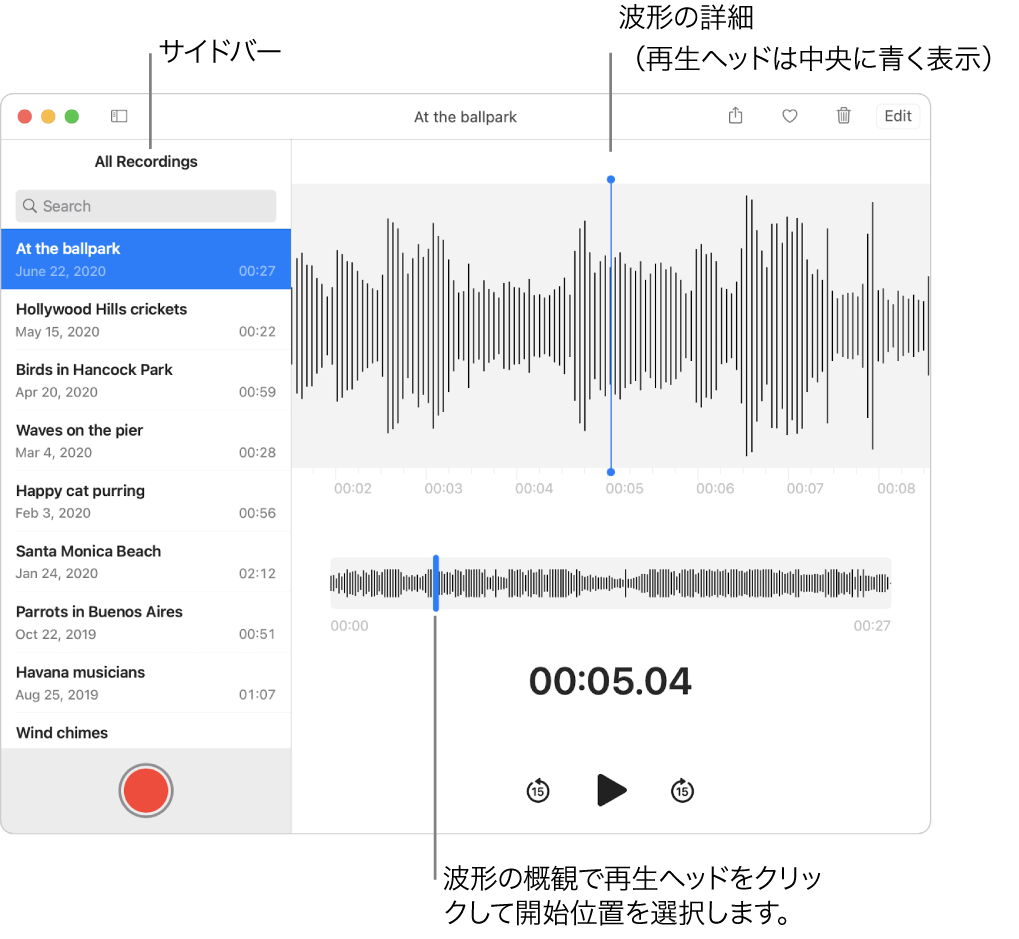Toggle the sidebar visibility icon
1019x939 pixels.
coord(119,116)
